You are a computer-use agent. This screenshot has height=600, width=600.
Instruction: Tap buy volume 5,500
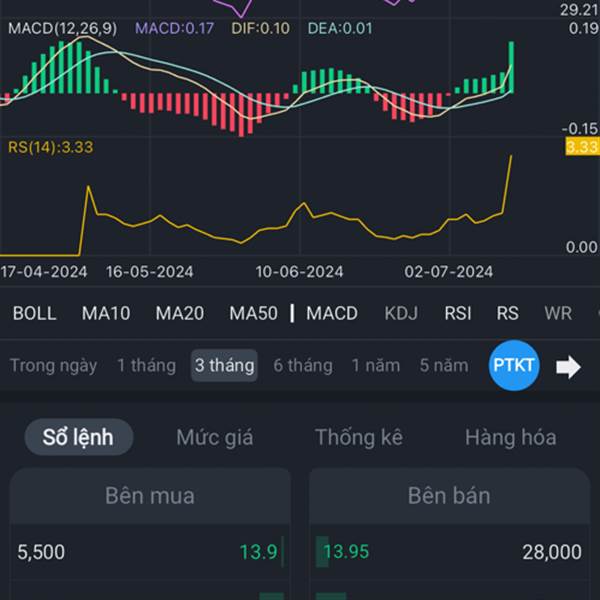tap(41, 552)
